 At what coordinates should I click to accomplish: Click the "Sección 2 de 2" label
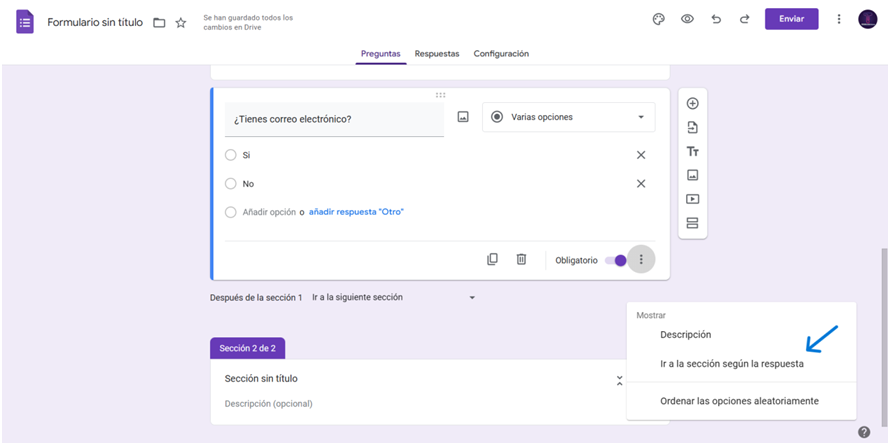pyautogui.click(x=247, y=348)
